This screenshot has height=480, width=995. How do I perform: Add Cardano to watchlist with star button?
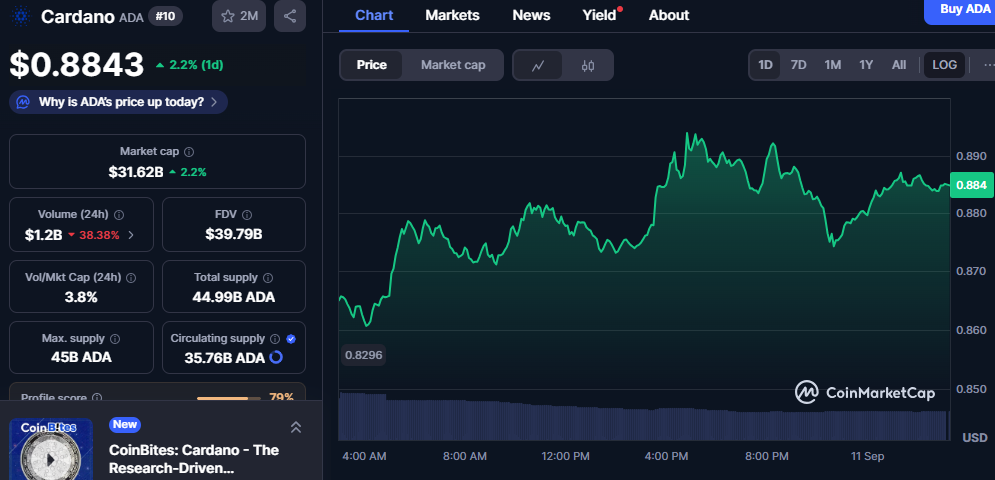[x=239, y=17]
